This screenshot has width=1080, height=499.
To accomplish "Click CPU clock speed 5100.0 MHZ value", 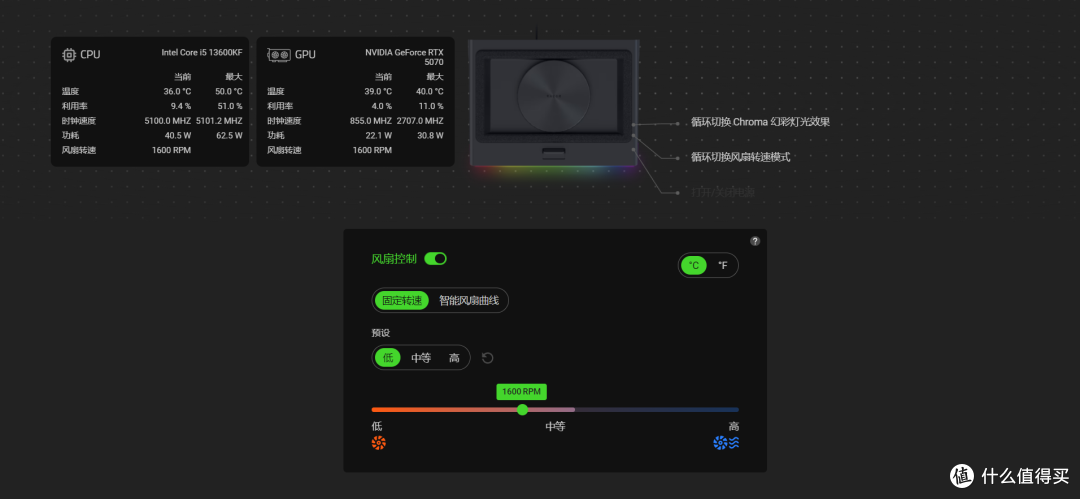I will coord(167,121).
